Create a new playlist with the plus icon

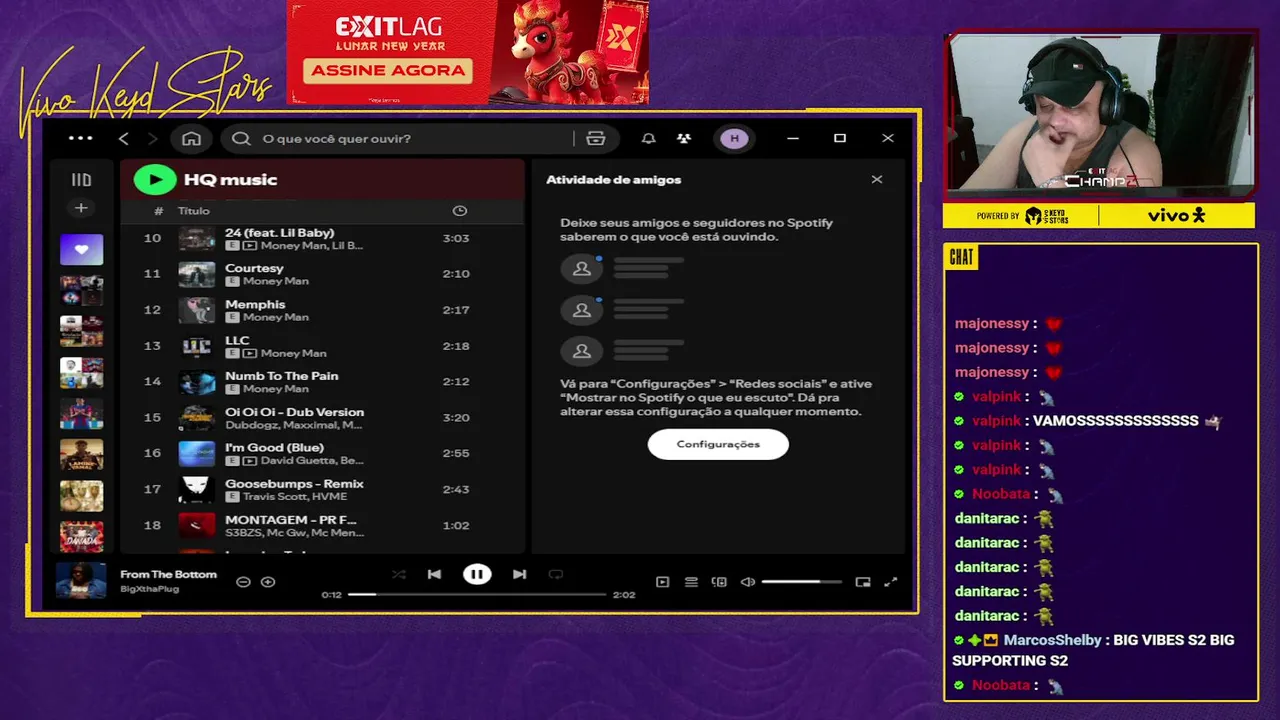pyautogui.click(x=81, y=208)
